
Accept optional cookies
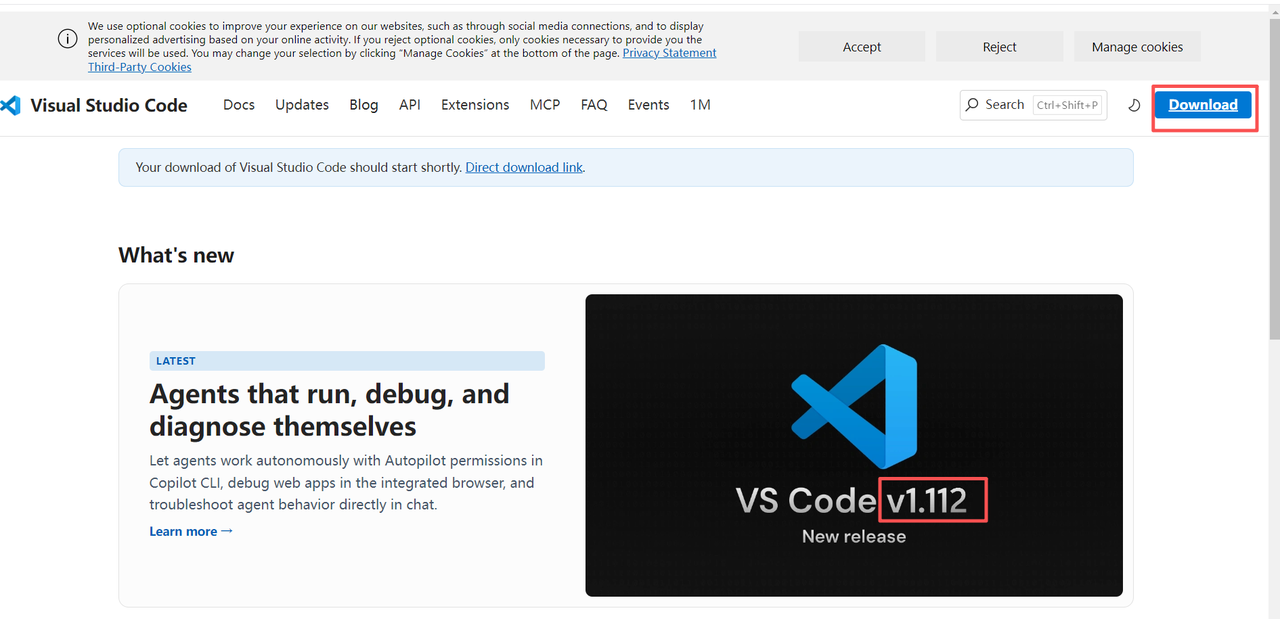tap(862, 47)
